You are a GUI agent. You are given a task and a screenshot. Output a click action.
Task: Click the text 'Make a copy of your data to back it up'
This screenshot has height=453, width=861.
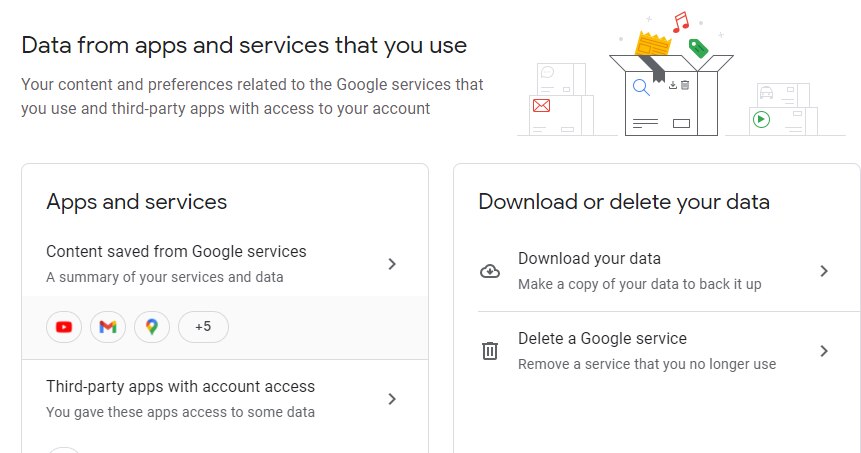[x=640, y=284]
